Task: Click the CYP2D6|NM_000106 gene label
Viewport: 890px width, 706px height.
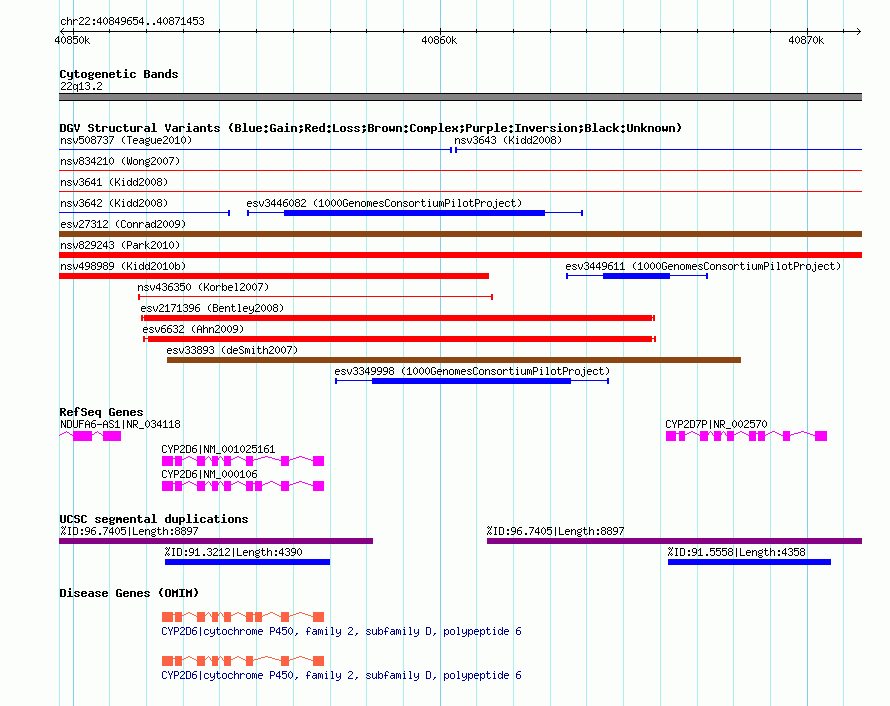Action: [209, 474]
